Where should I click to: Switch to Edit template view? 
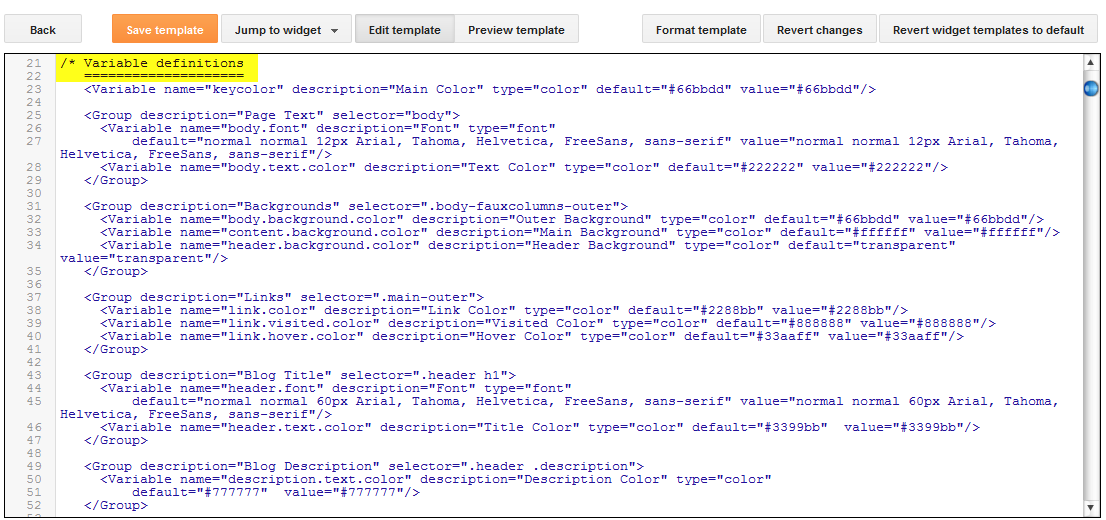(405, 30)
